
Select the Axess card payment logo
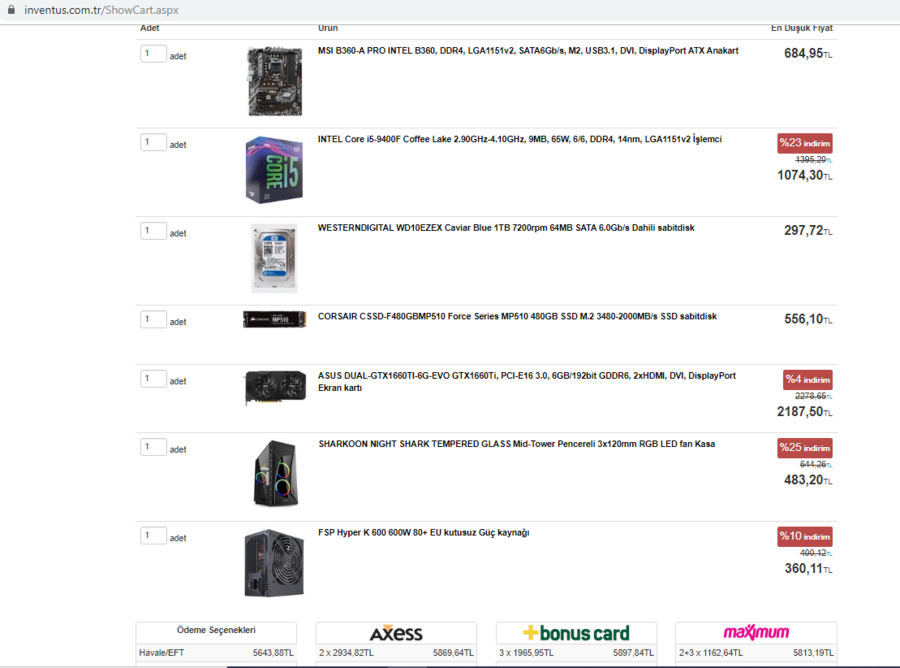pos(396,633)
